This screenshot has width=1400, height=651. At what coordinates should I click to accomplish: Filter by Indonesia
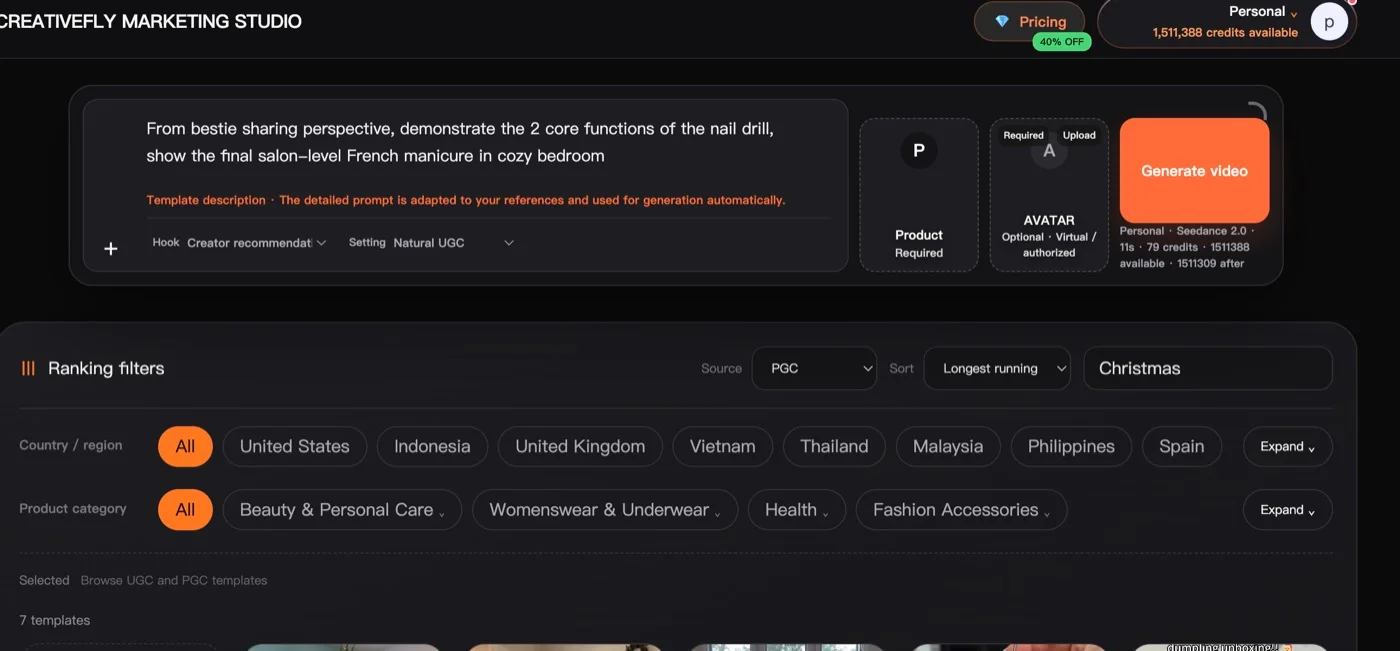click(x=432, y=446)
